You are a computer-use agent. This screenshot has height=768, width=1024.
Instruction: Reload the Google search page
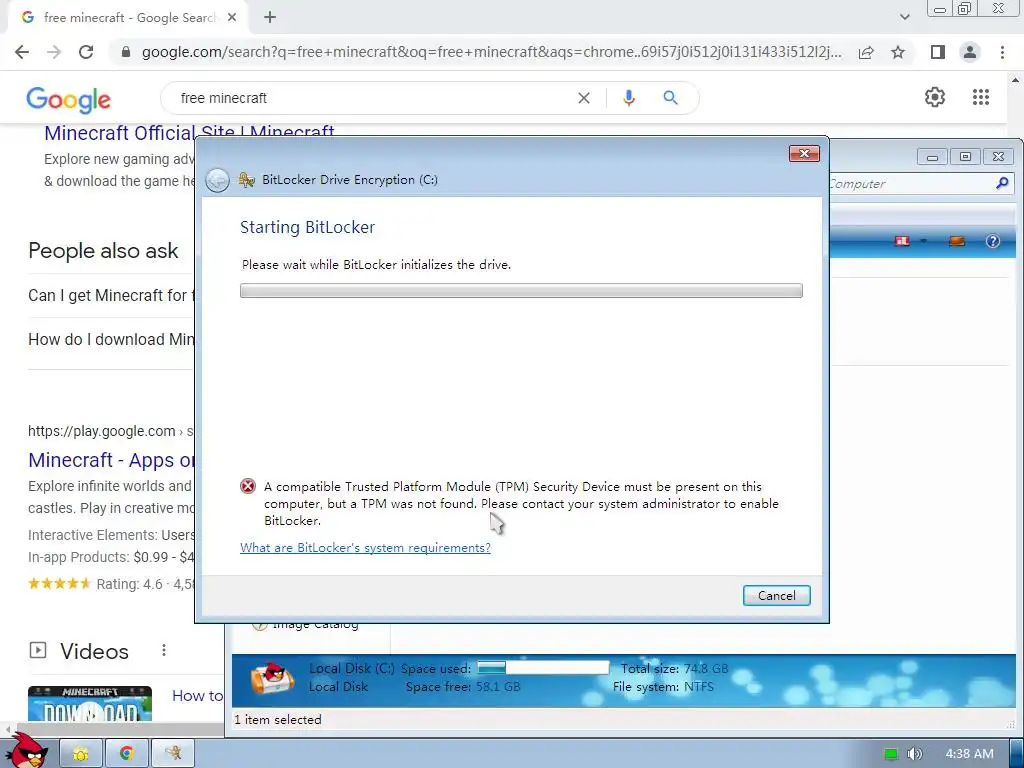pos(86,52)
